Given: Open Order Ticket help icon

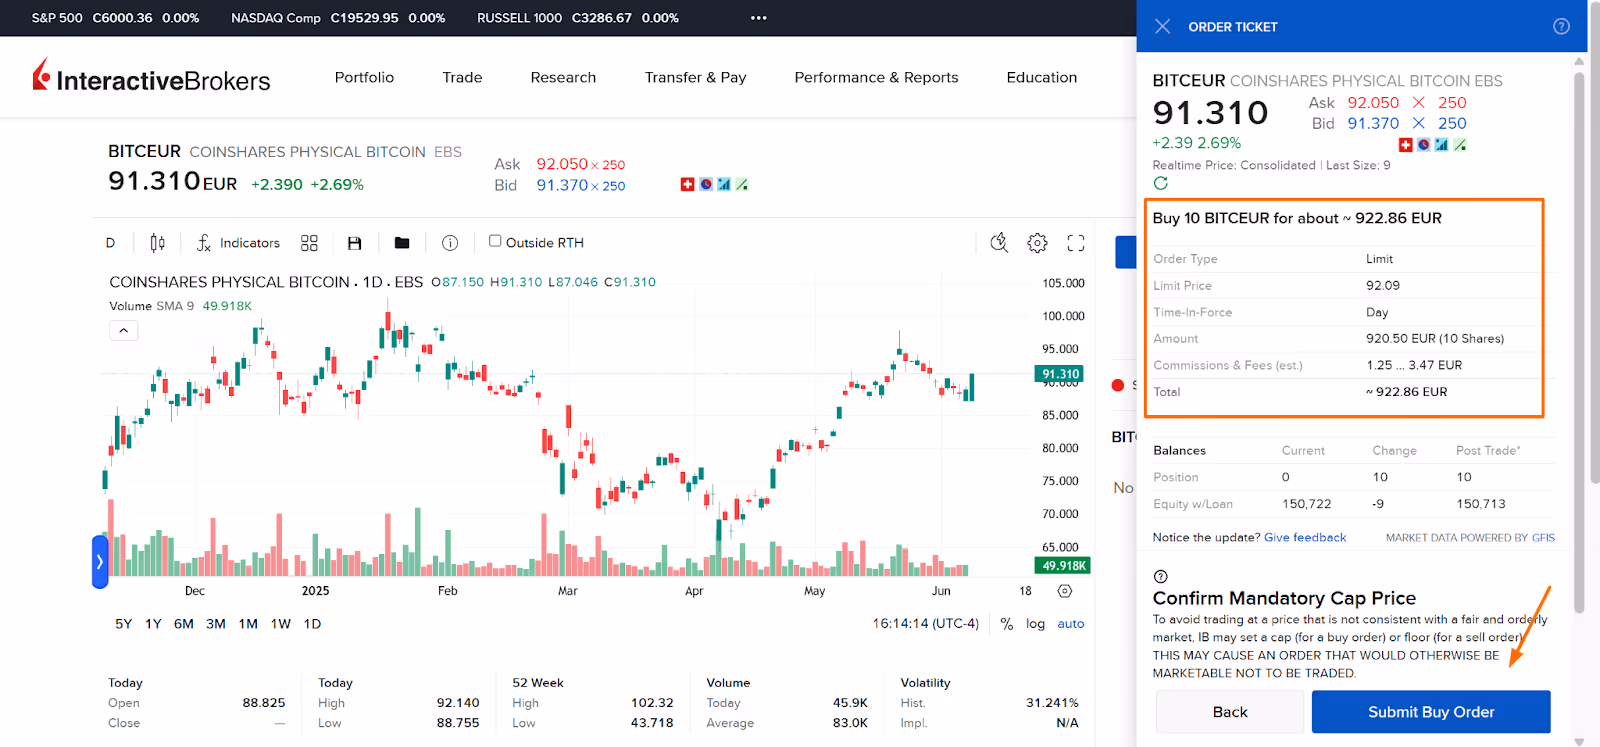Looking at the screenshot, I should coord(1561,27).
